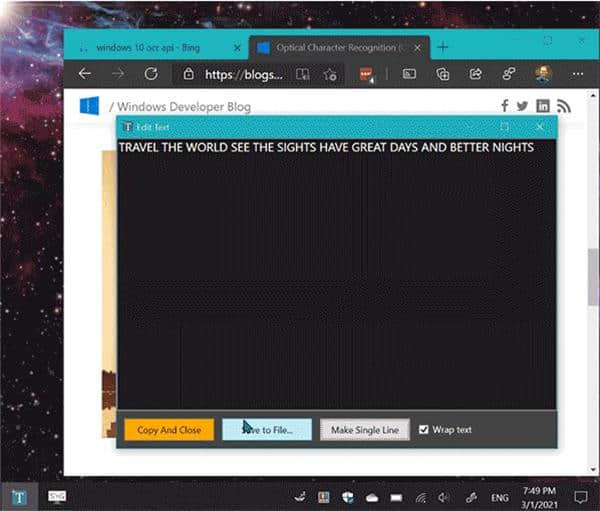Switch to the 'windows 10 ocr api - Bing' tab

pos(150,47)
